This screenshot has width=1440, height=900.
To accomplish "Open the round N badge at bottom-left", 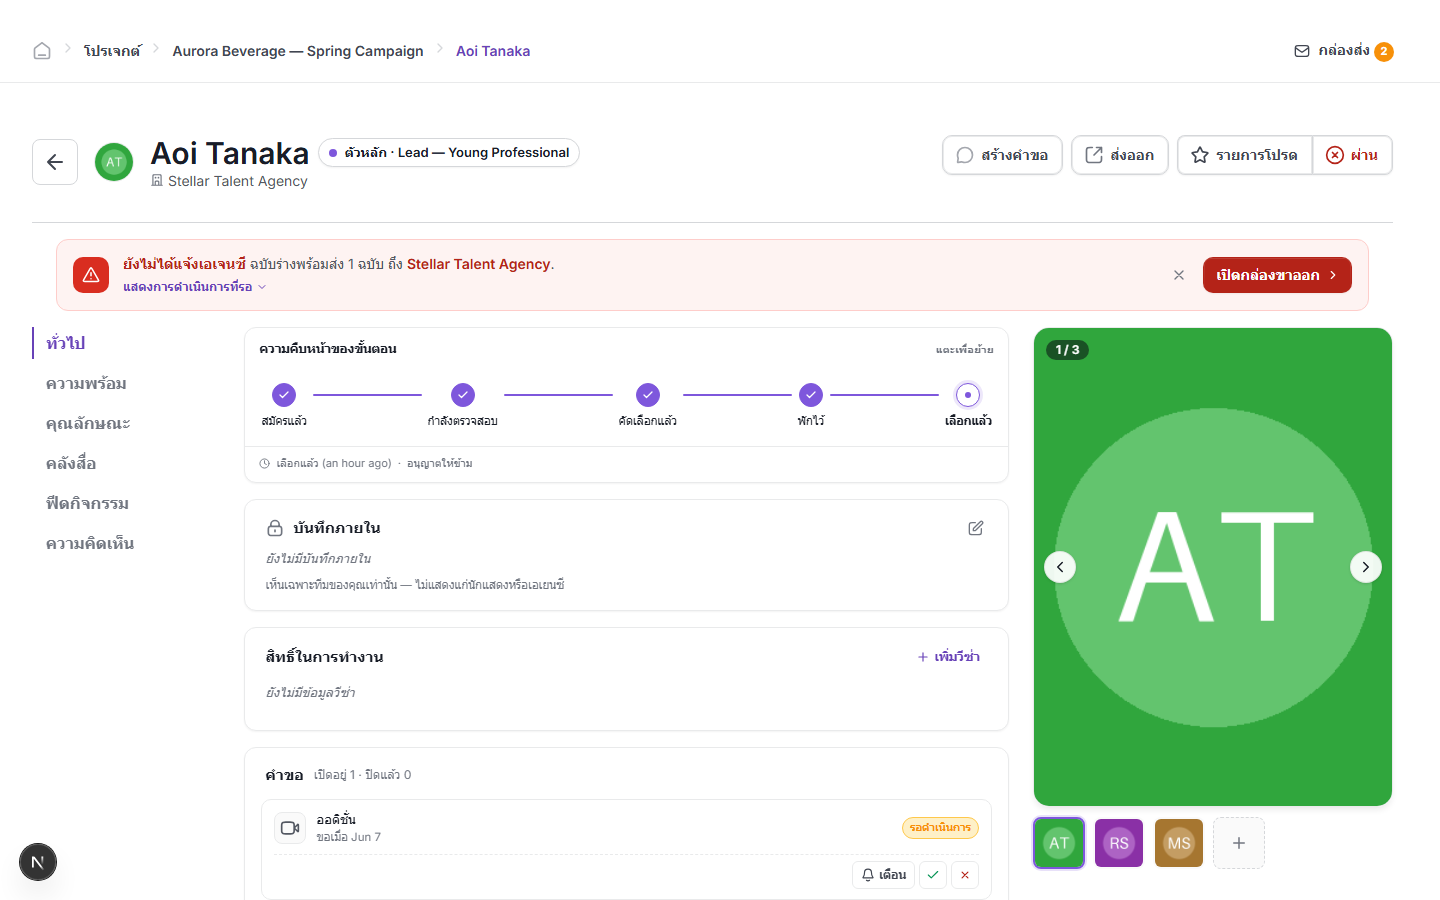I will click(x=38, y=862).
